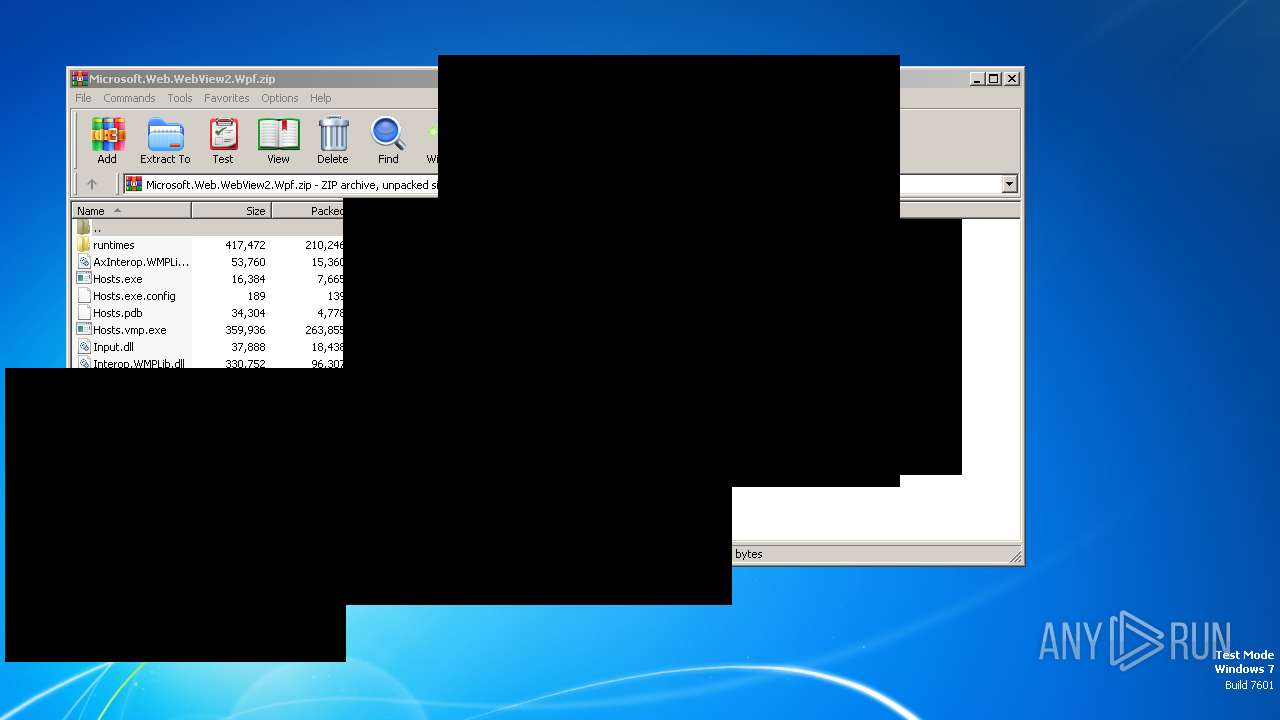
Task: Open the Commands menu
Action: pos(129,98)
